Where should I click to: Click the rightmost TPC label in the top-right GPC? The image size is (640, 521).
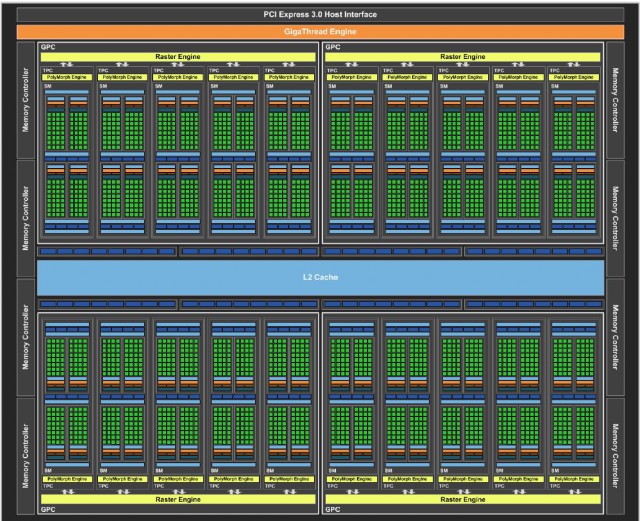pyautogui.click(x=555, y=70)
